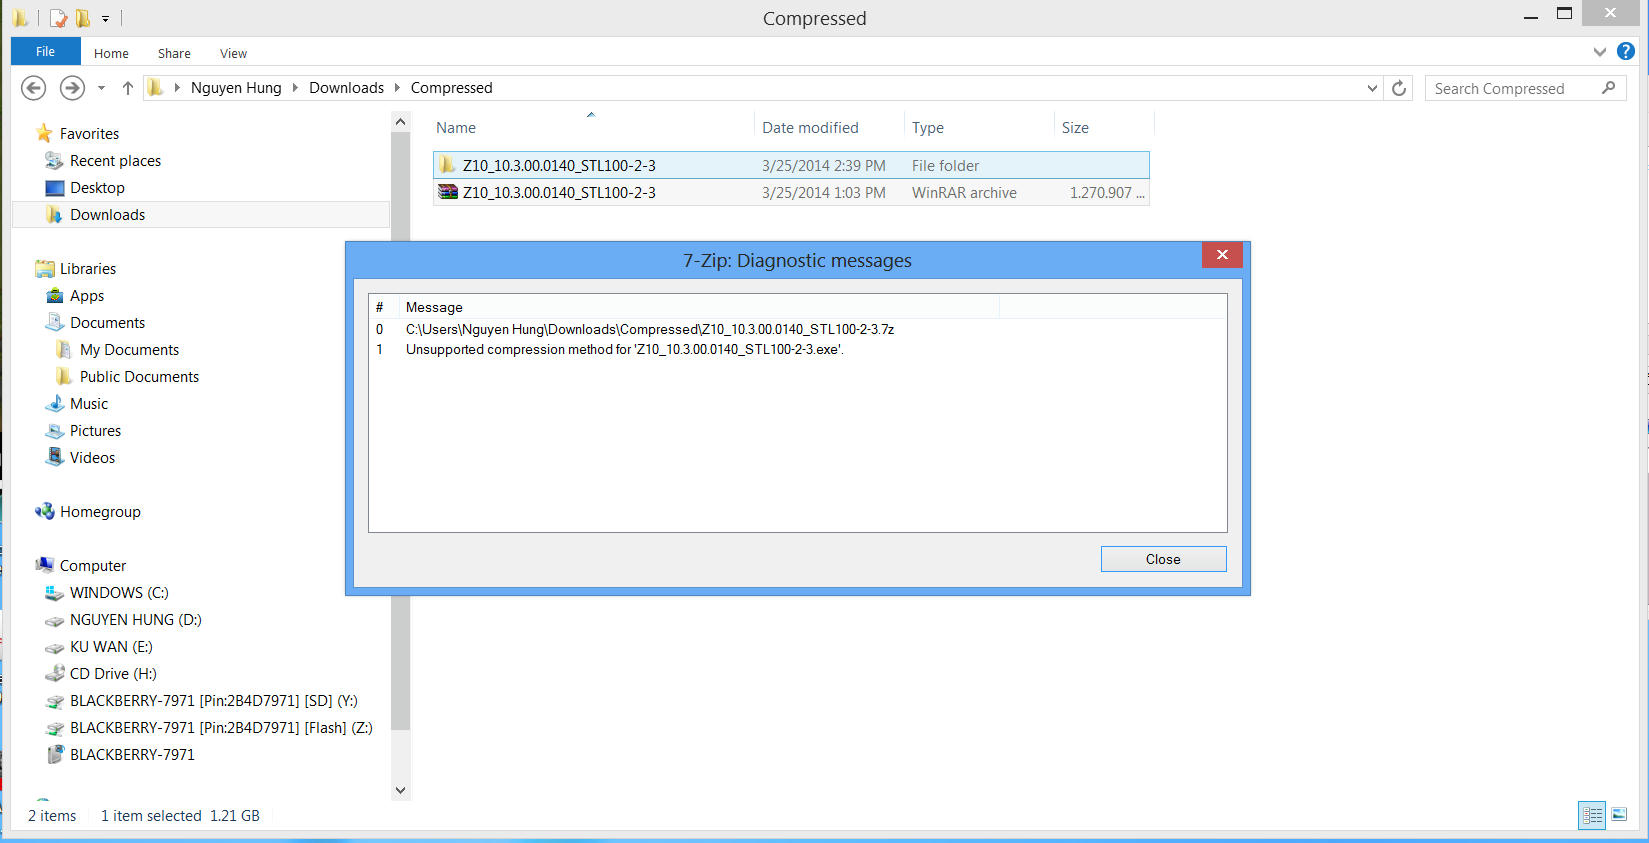The width and height of the screenshot is (1649, 843).
Task: Open Downloads in navigation pane
Action: click(x=107, y=214)
